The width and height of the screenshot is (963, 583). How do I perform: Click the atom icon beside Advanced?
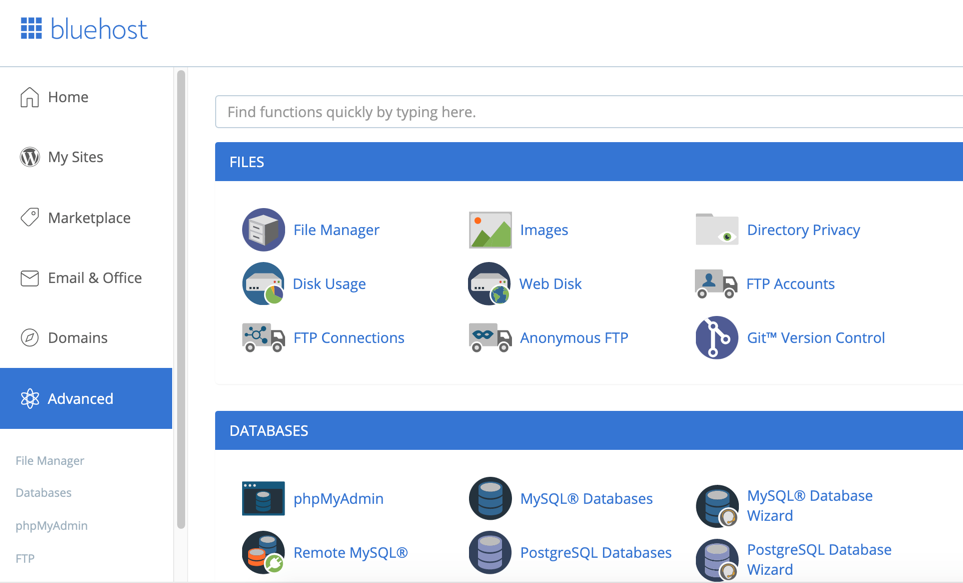coord(29,399)
